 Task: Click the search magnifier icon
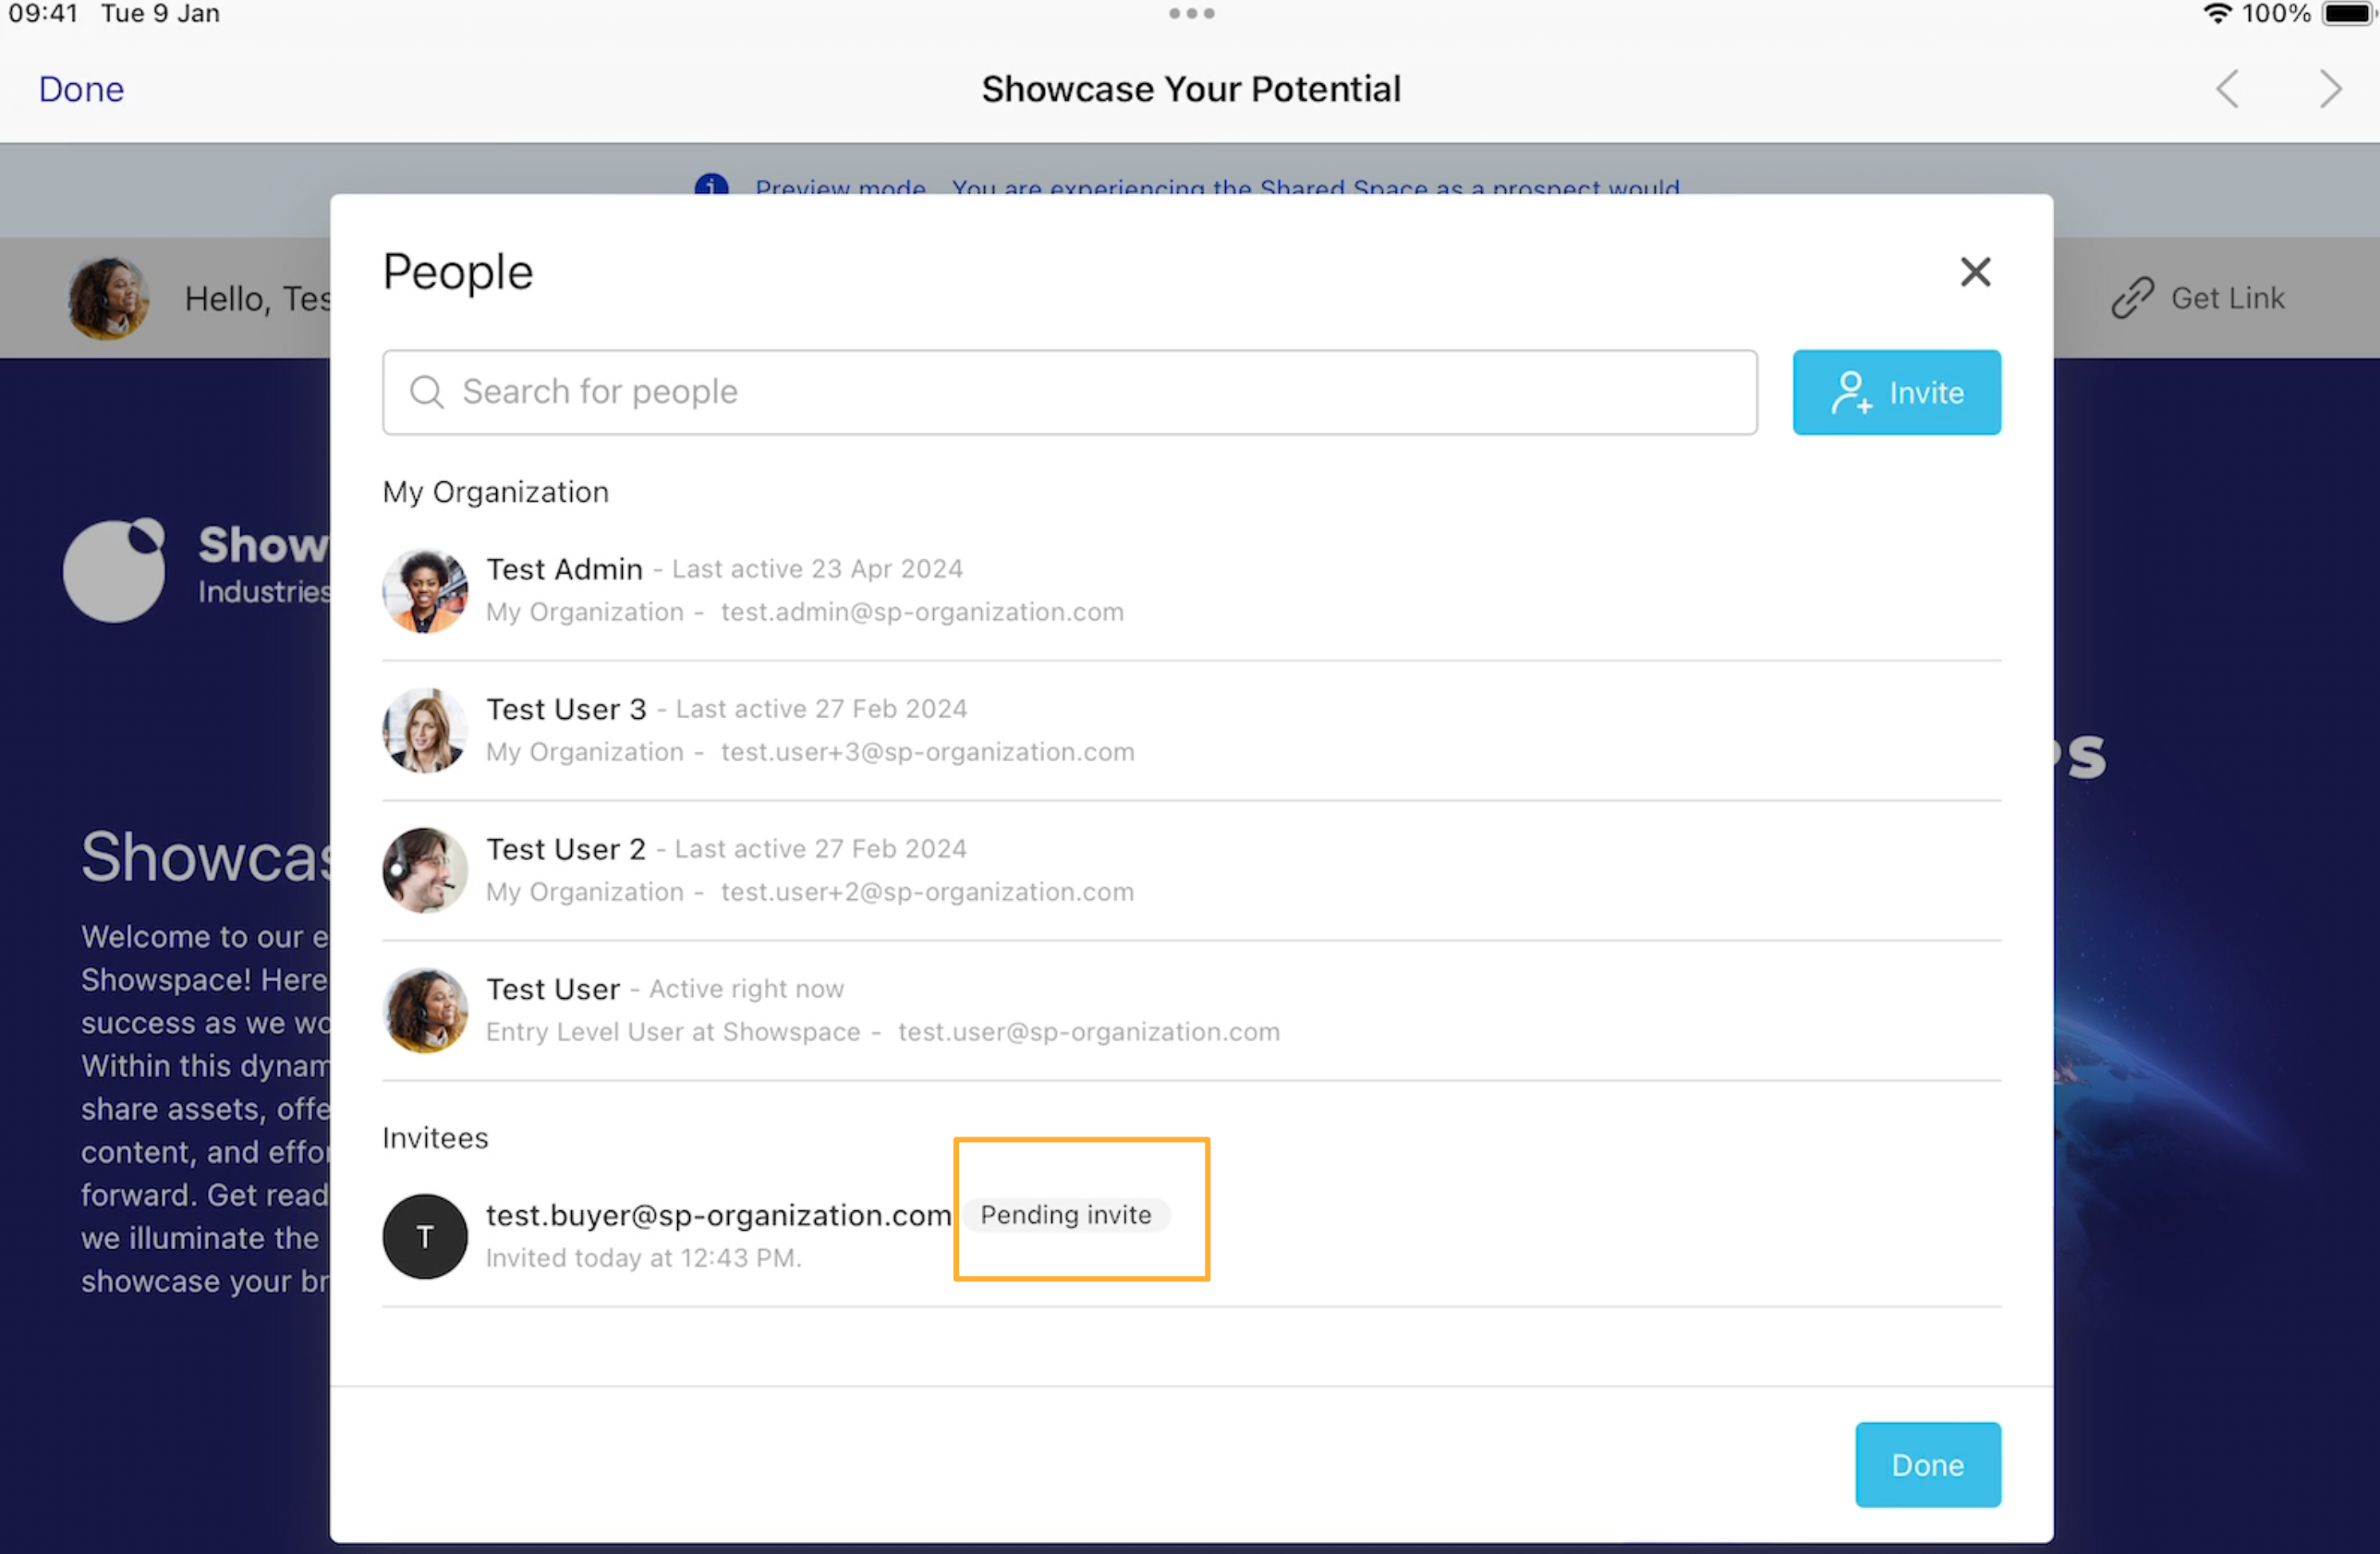(427, 392)
